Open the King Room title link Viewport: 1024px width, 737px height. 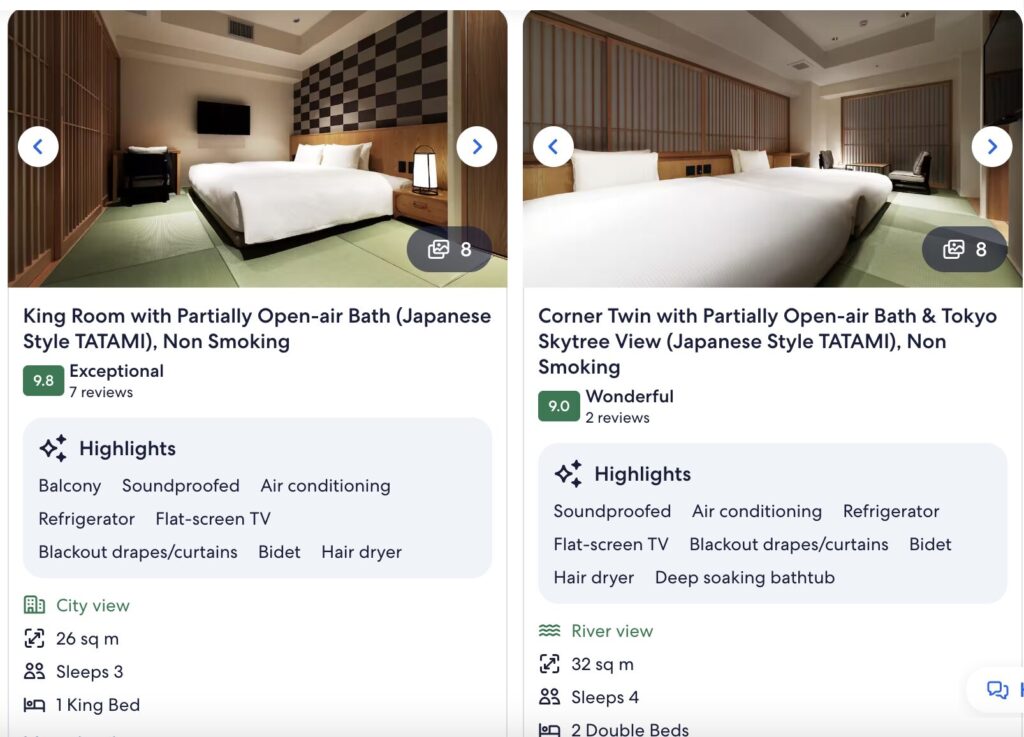[257, 328]
